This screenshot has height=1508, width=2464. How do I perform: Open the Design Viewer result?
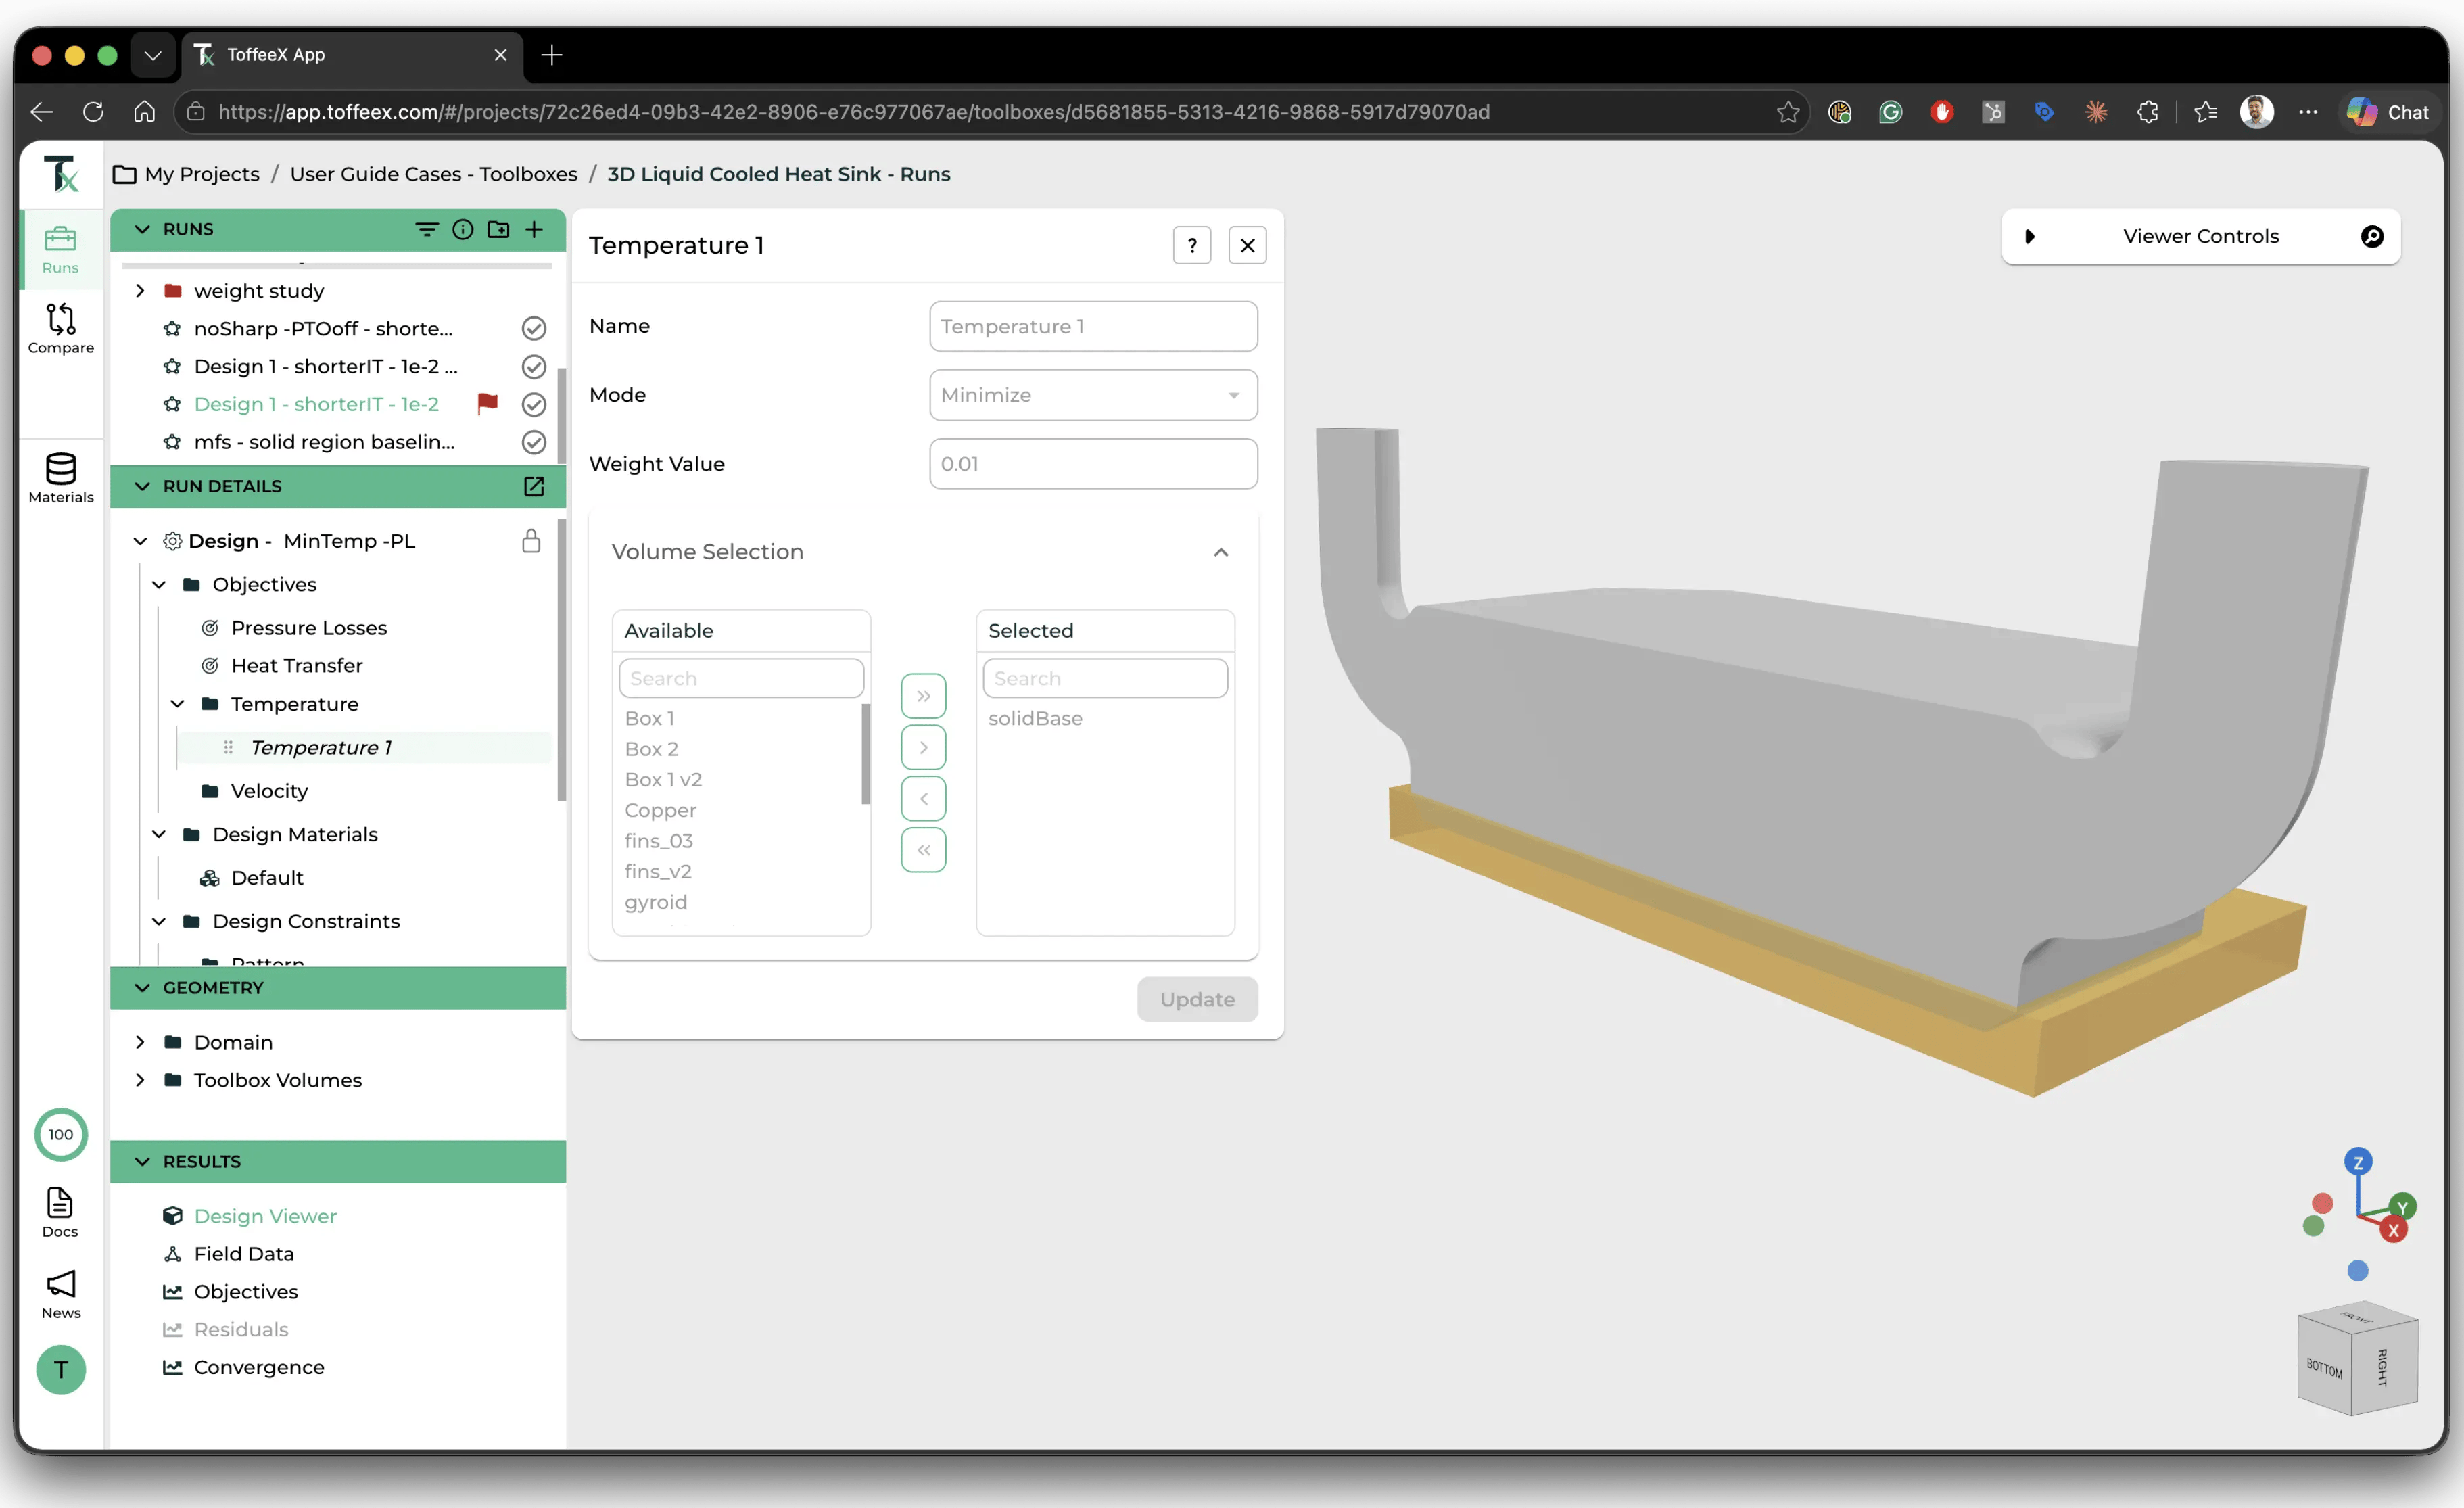tap(265, 1216)
